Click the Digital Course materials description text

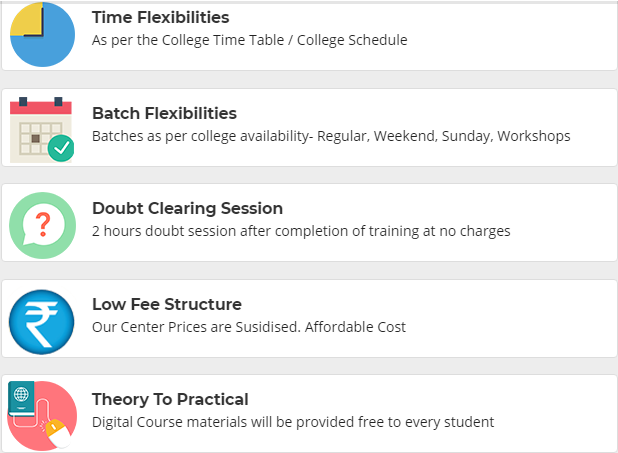[293, 422]
